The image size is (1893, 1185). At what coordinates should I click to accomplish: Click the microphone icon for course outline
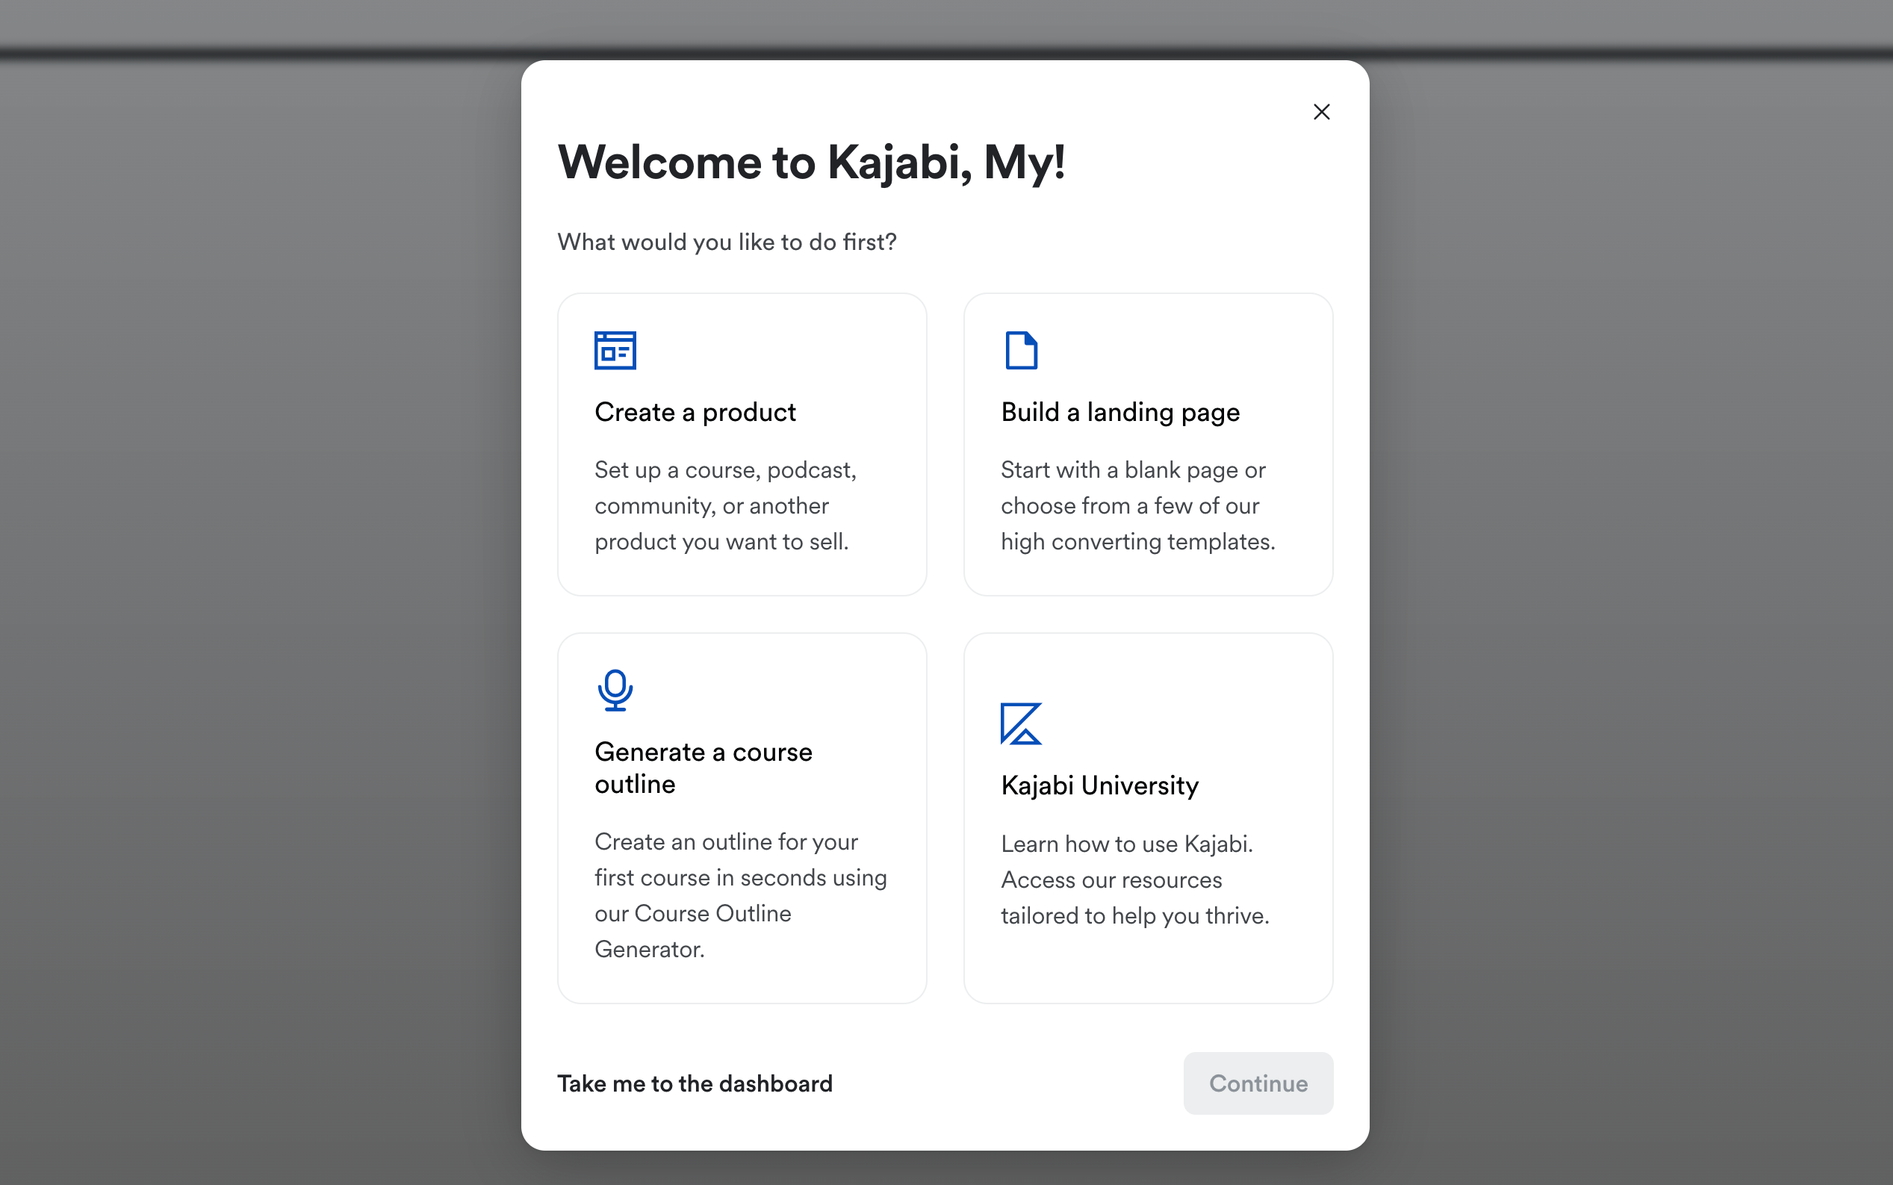[x=615, y=690]
